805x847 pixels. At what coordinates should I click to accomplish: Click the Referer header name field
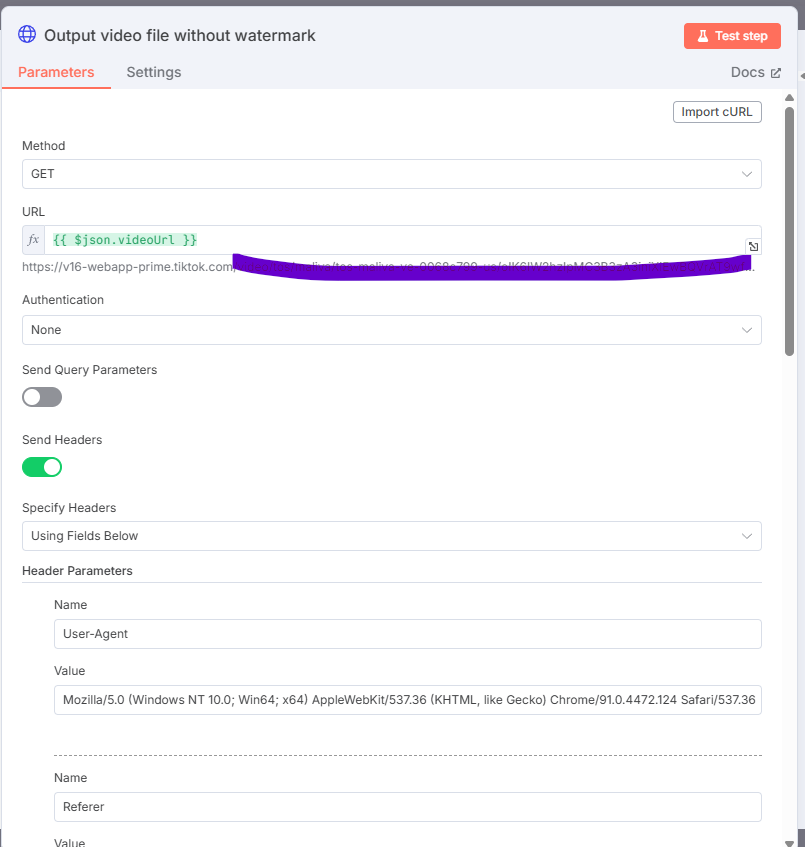tap(408, 807)
